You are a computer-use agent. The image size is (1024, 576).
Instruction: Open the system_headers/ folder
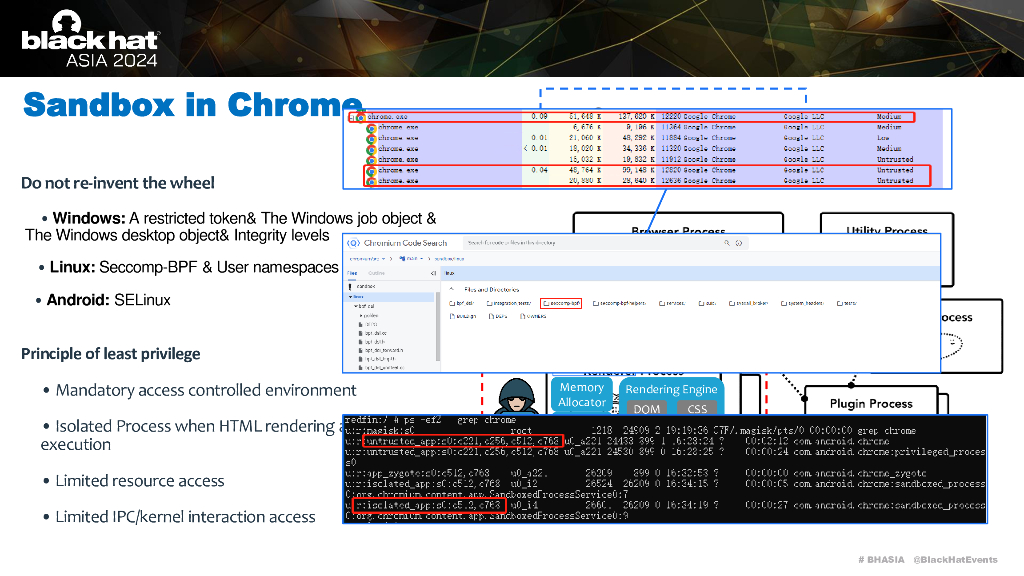pyautogui.click(x=803, y=303)
